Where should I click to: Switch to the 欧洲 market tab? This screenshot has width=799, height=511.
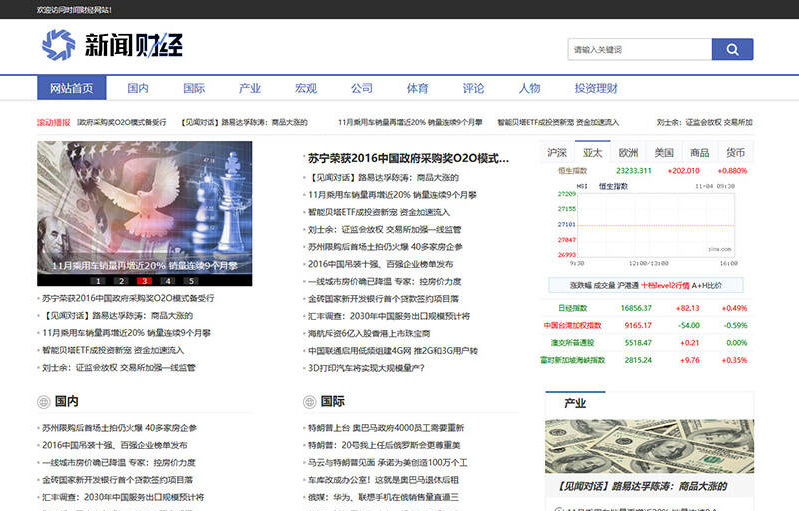[628, 152]
